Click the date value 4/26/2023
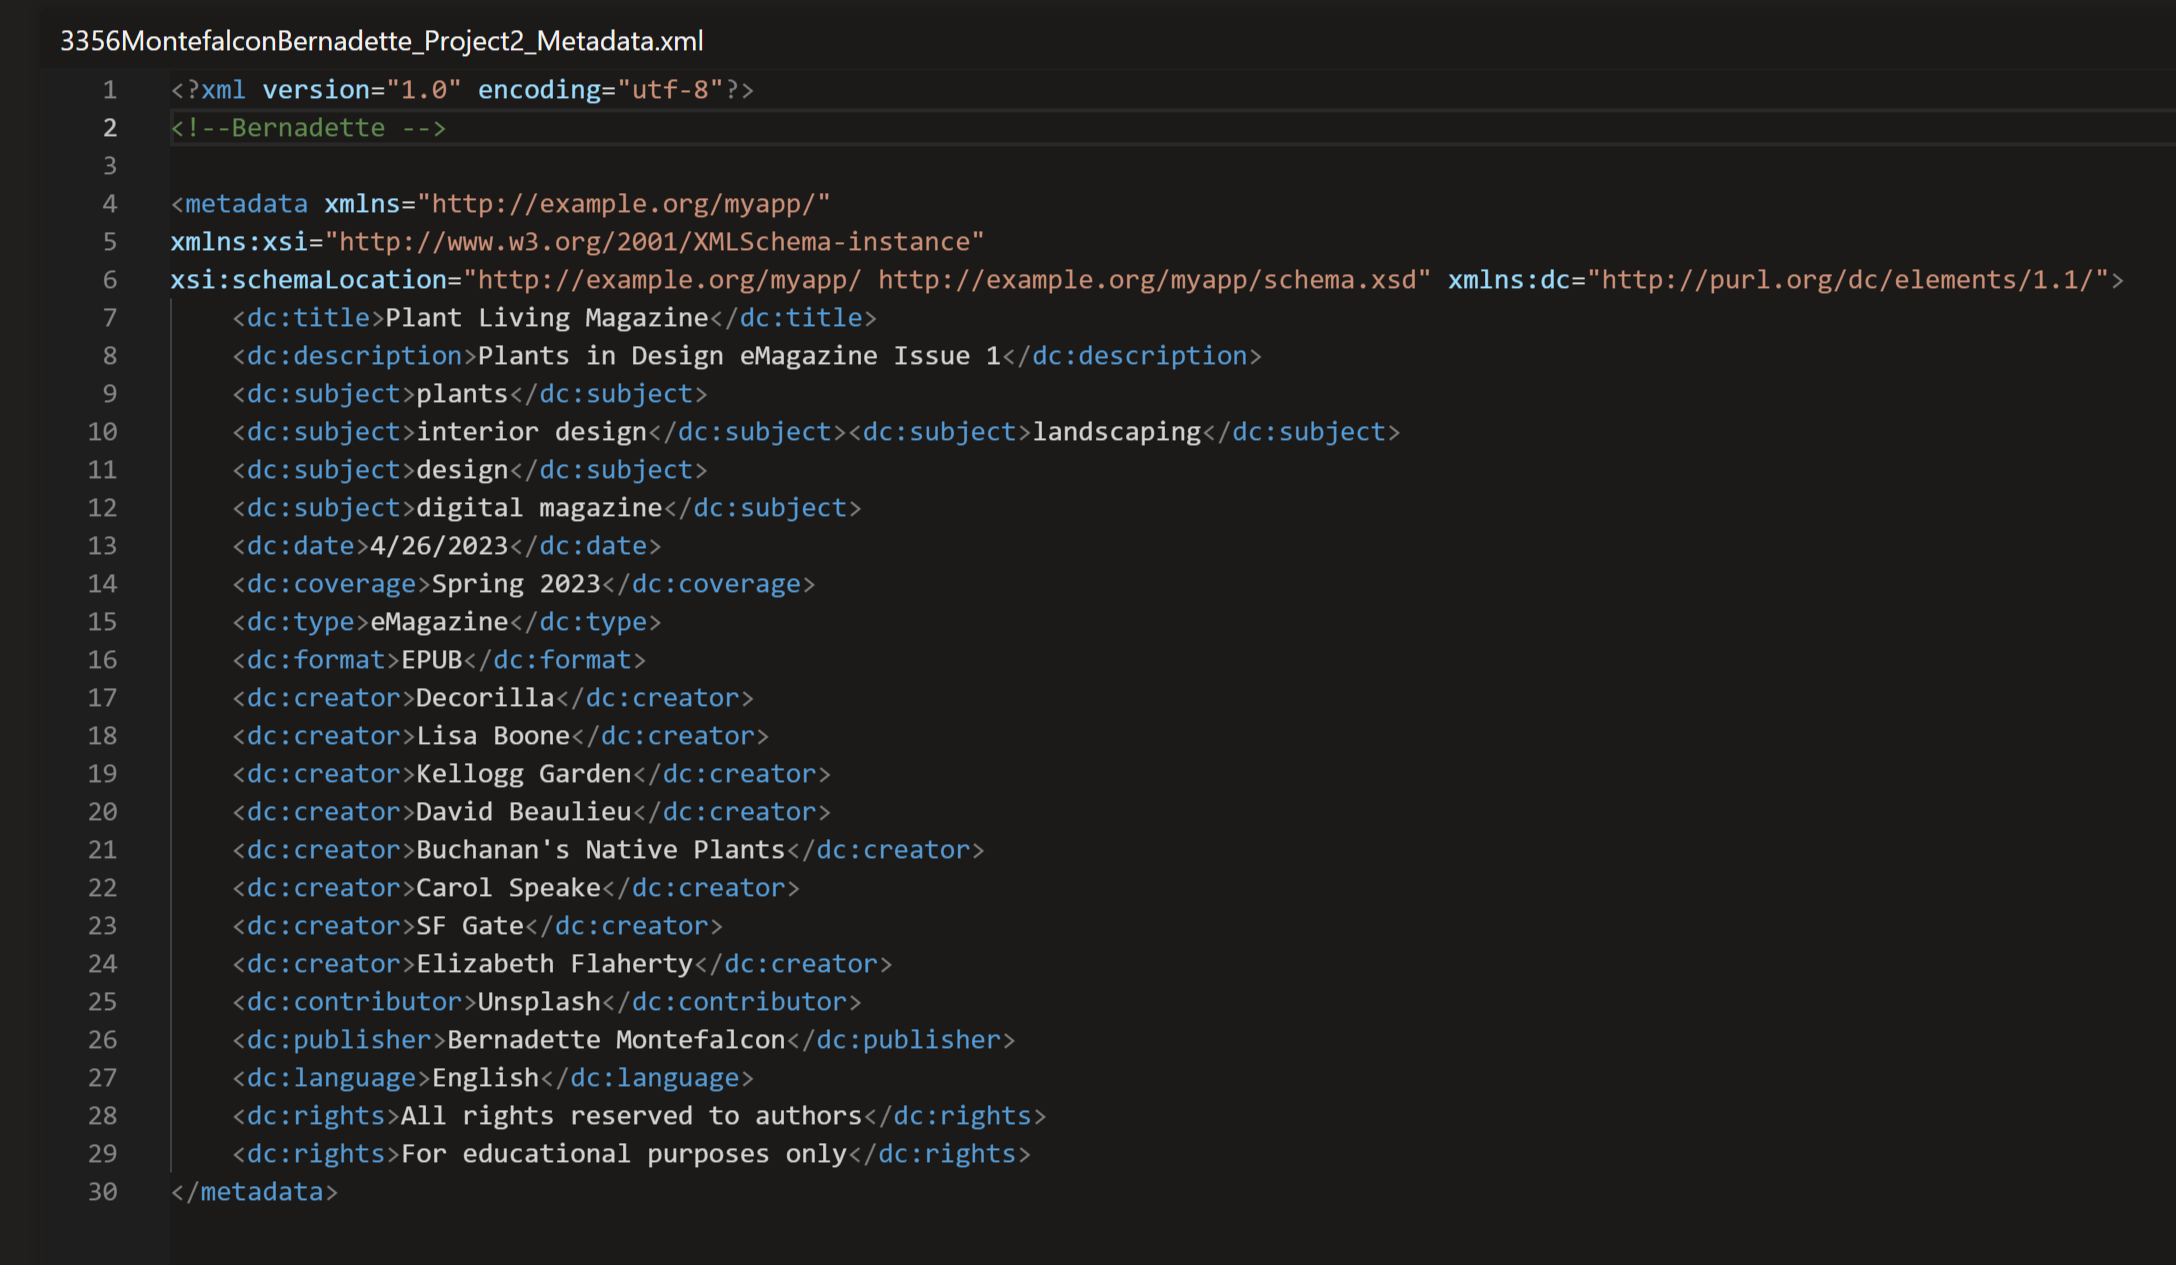 (439, 546)
